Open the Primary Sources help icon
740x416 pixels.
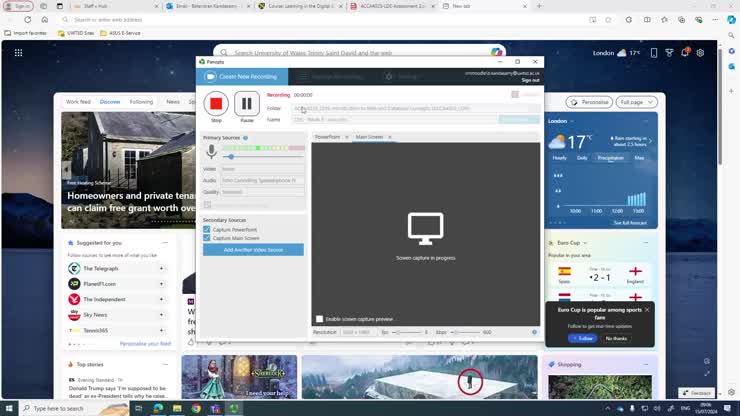[x=245, y=138]
